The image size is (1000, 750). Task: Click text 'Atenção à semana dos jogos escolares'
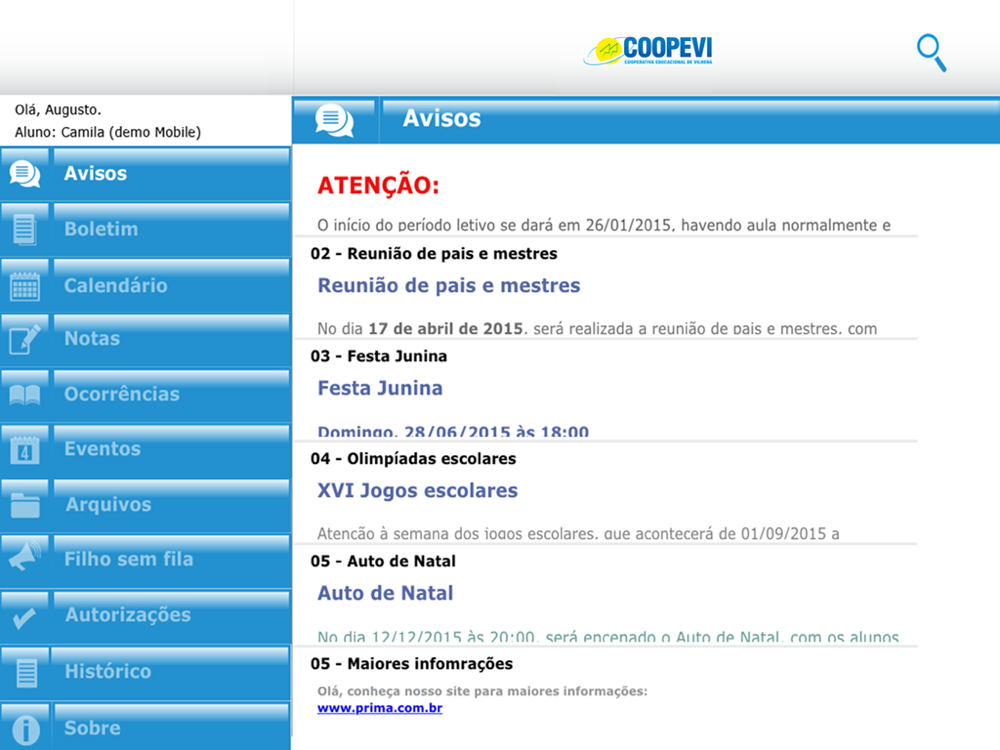tap(457, 534)
